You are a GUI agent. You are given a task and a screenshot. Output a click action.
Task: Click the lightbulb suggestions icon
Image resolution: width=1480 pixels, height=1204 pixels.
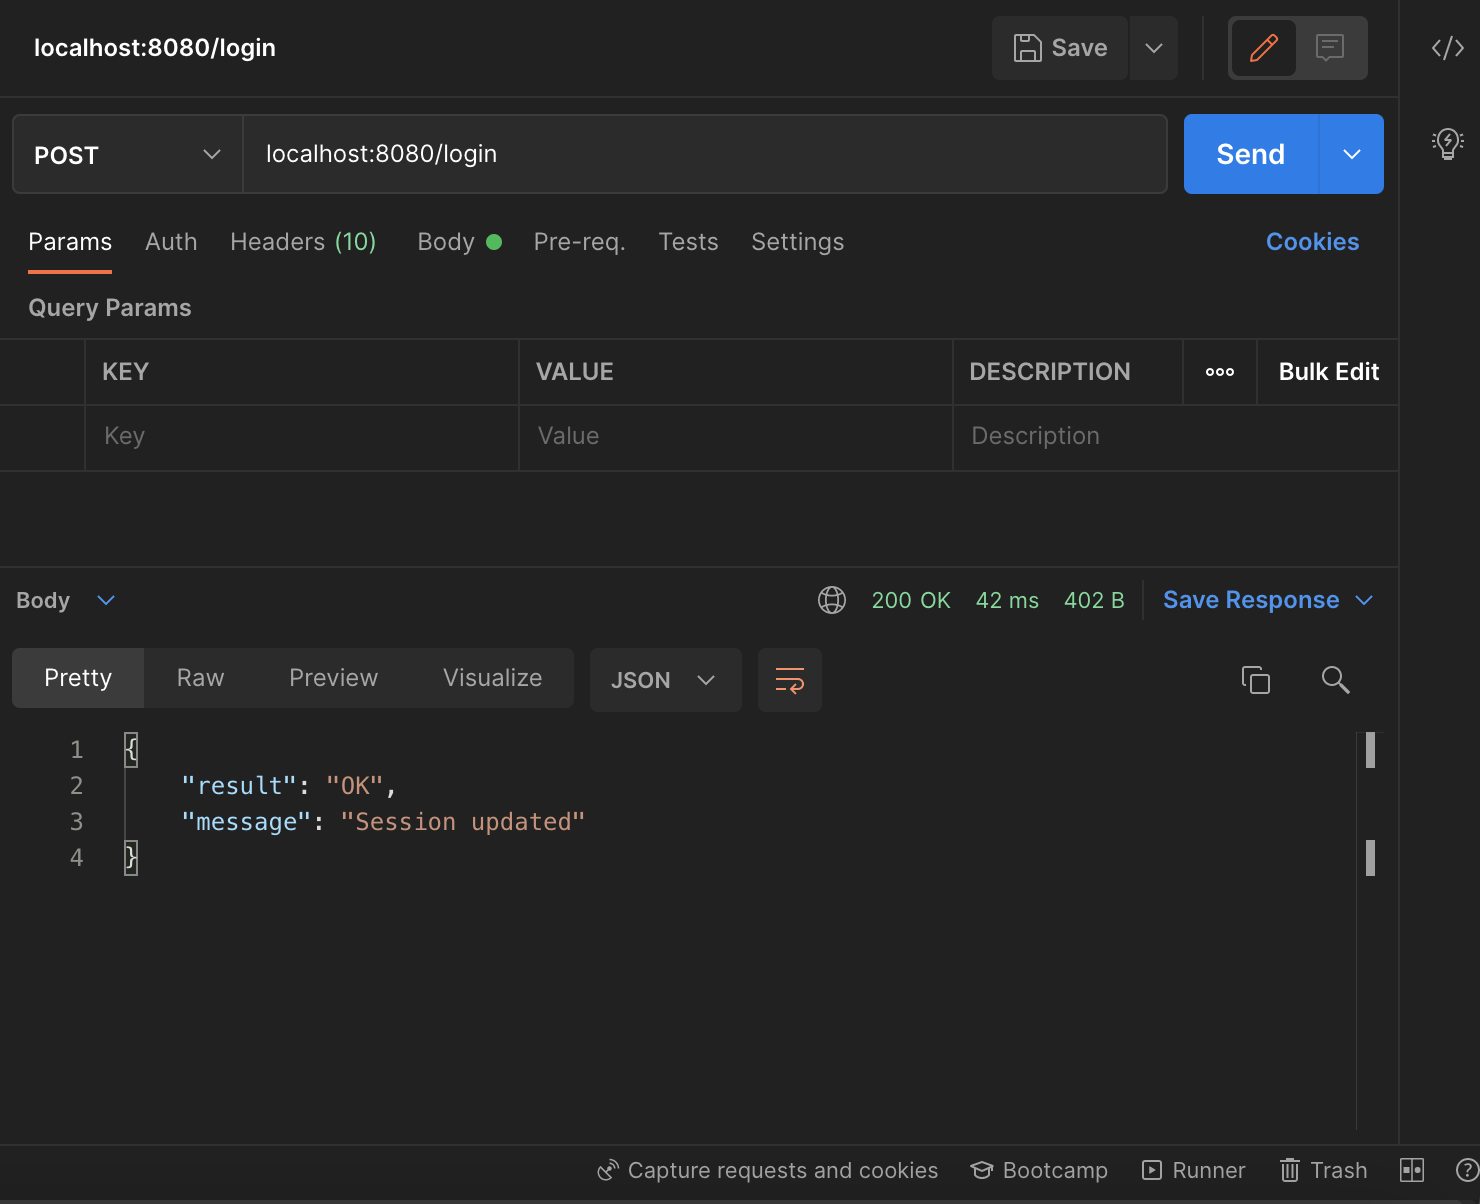[x=1447, y=143]
